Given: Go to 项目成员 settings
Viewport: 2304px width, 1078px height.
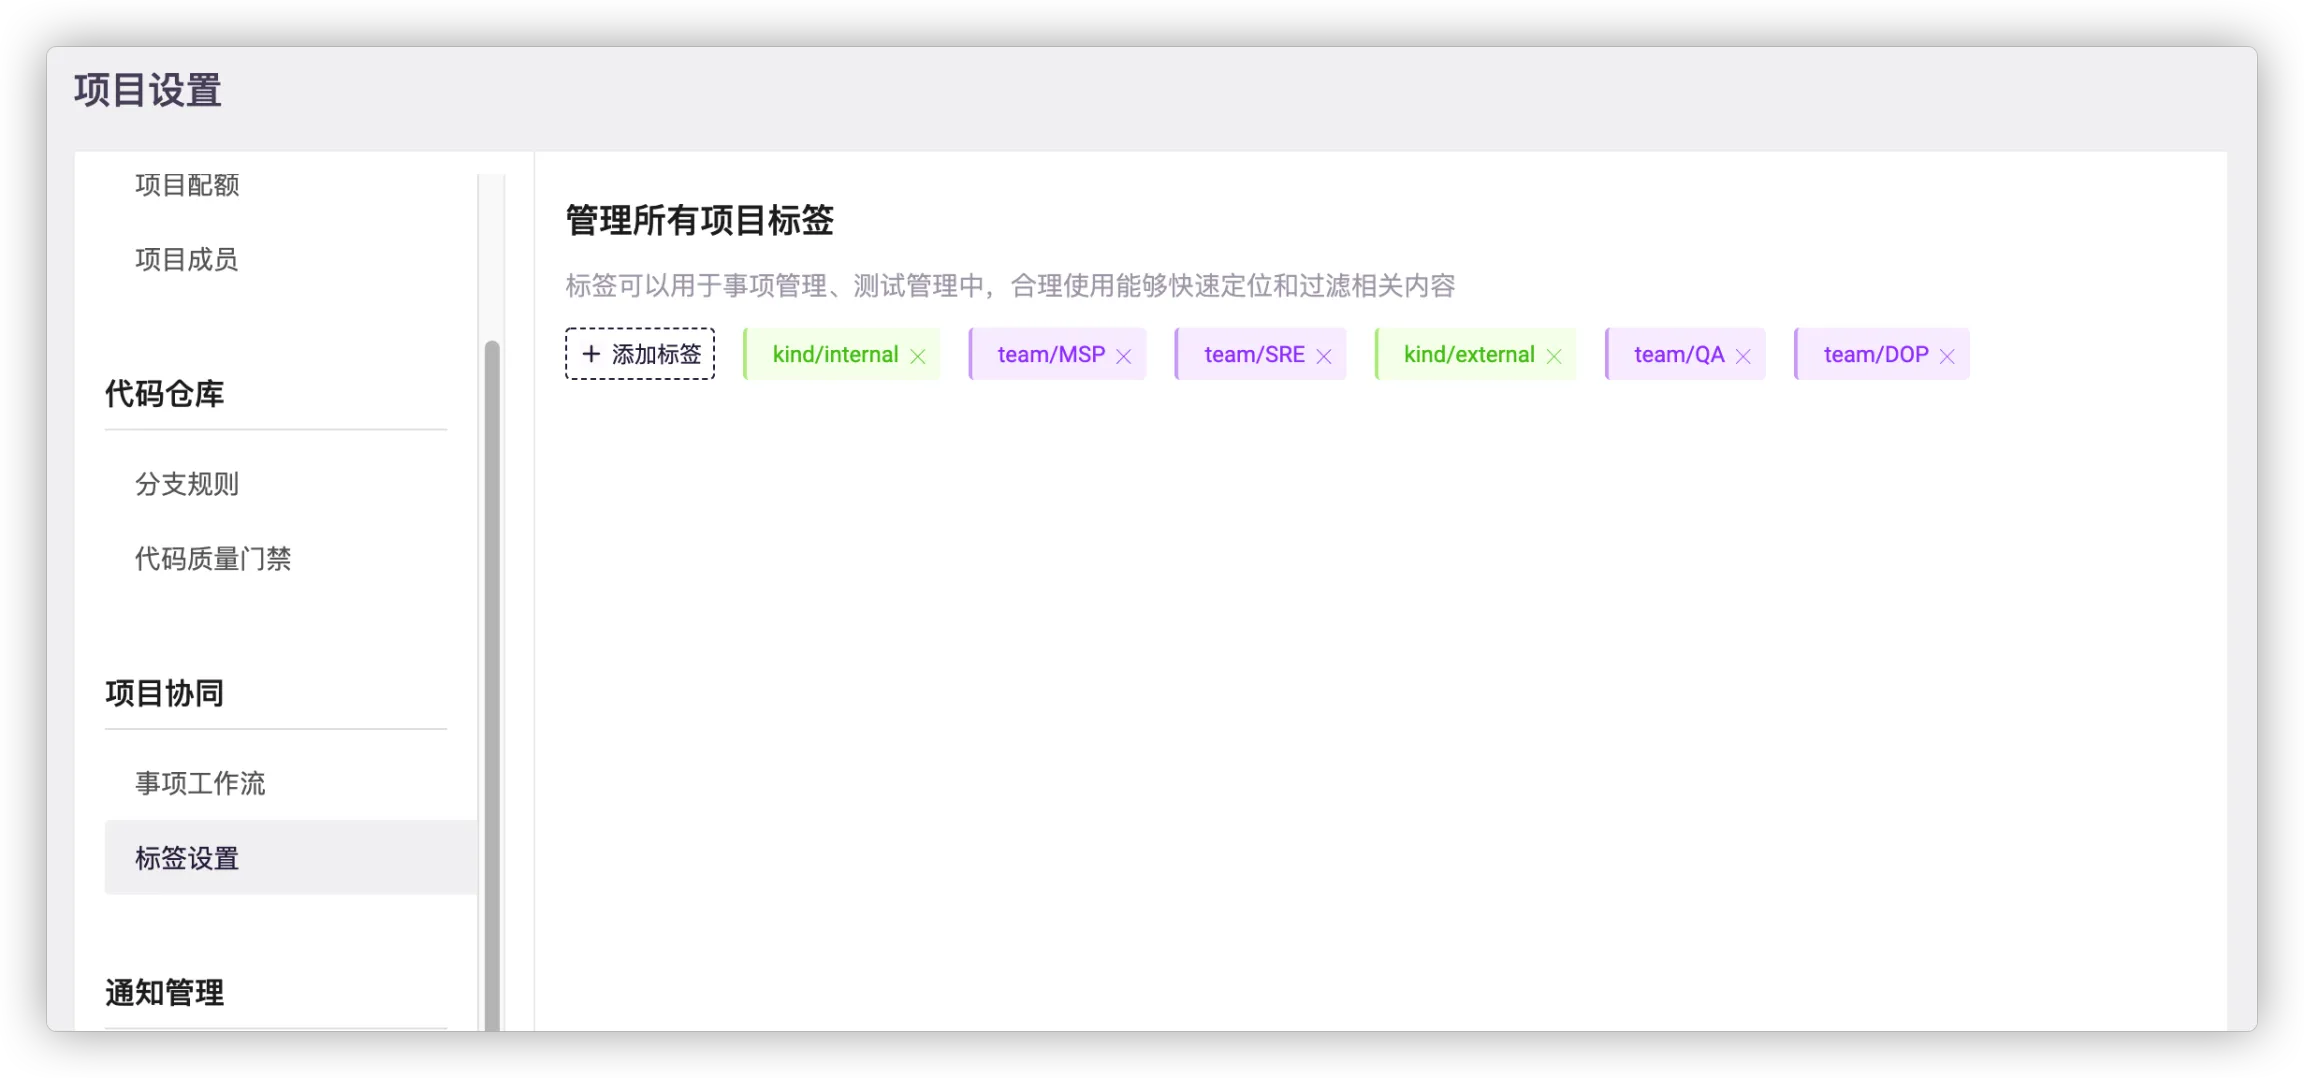Looking at the screenshot, I should point(187,260).
